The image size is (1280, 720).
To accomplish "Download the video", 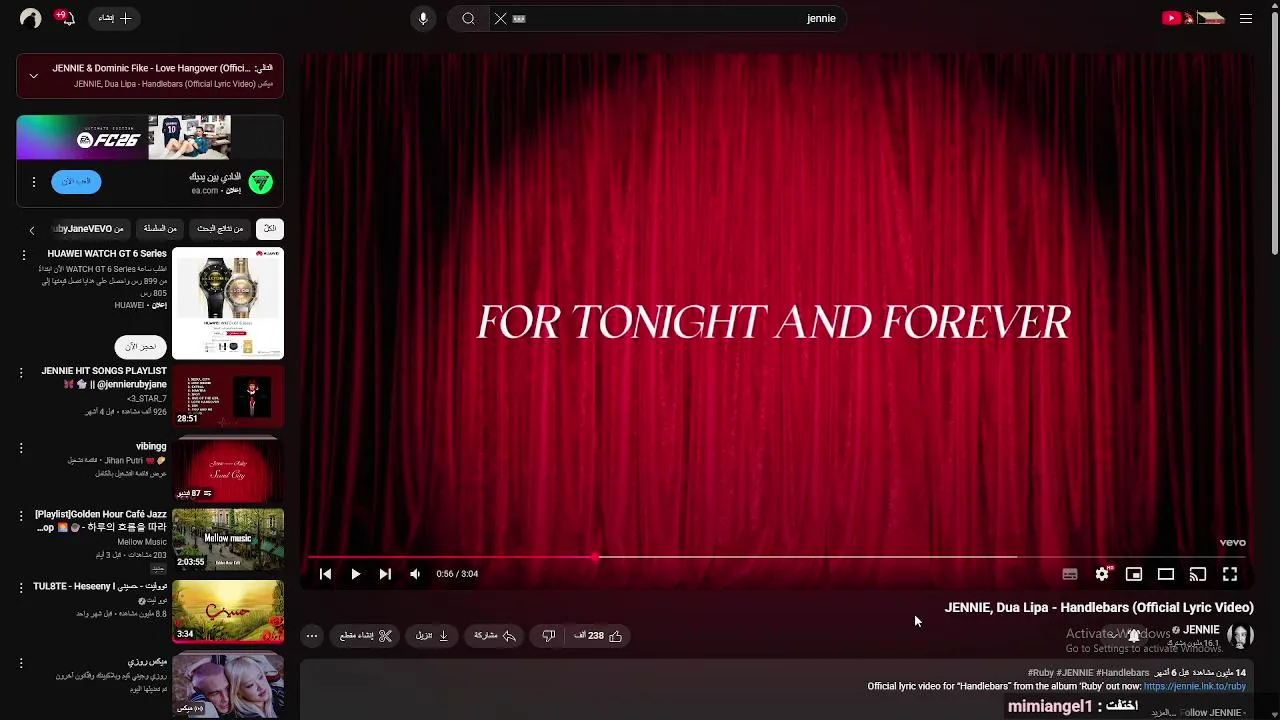I will click(432, 636).
